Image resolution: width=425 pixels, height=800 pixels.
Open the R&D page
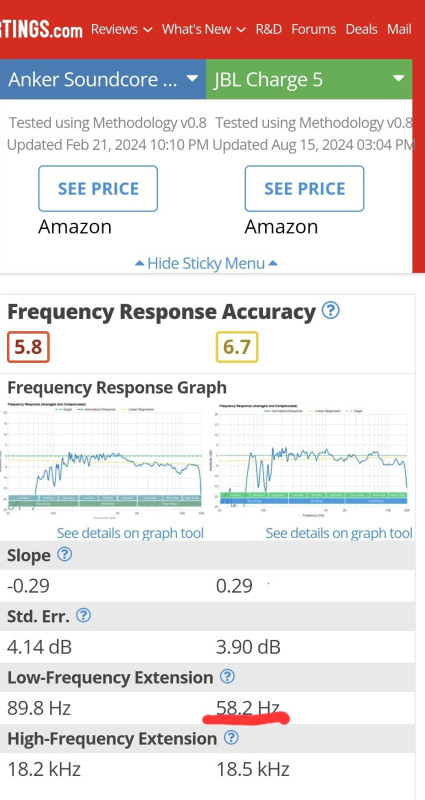(268, 29)
